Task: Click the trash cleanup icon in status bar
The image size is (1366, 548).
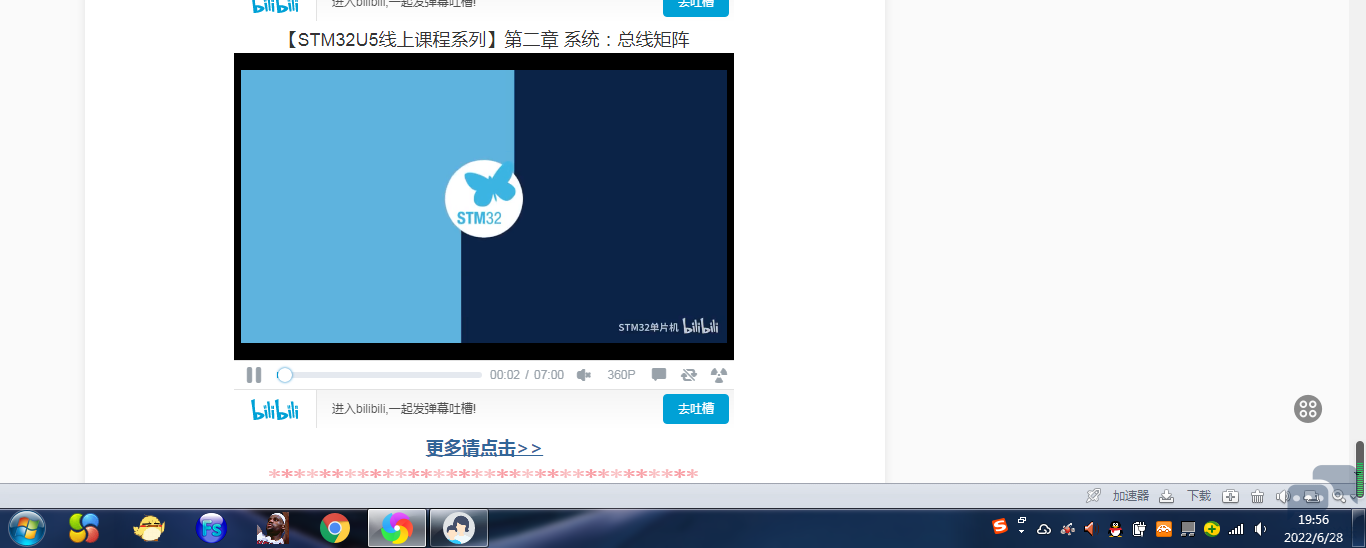Action: click(1258, 496)
